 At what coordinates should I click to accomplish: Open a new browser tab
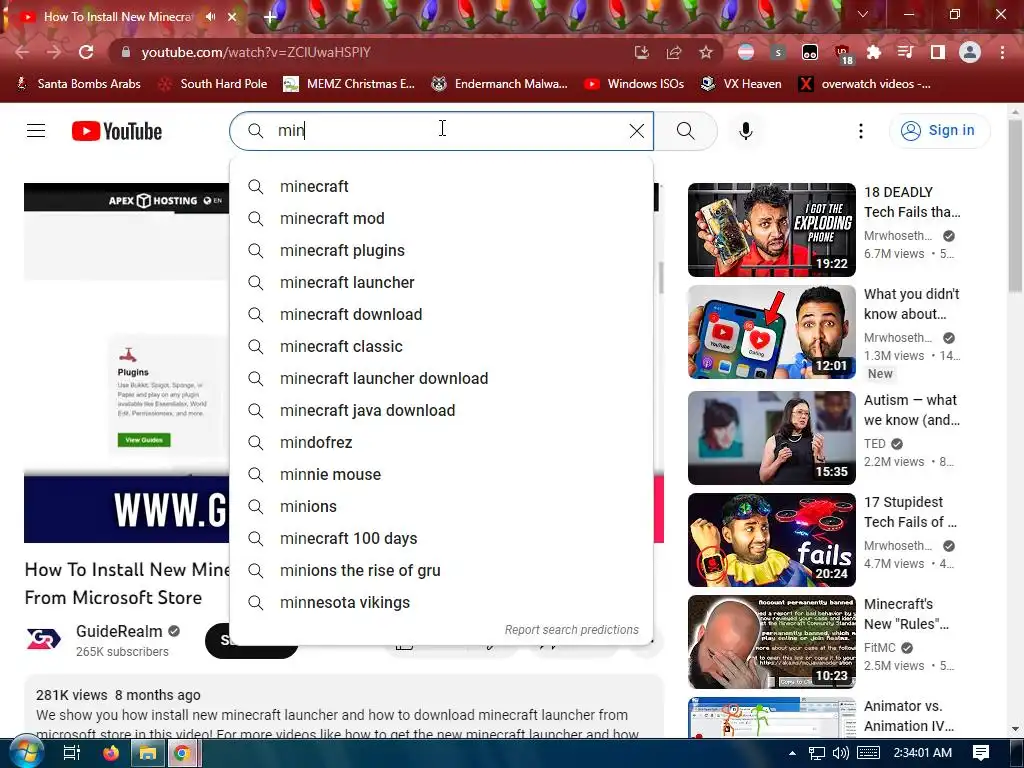(x=270, y=17)
